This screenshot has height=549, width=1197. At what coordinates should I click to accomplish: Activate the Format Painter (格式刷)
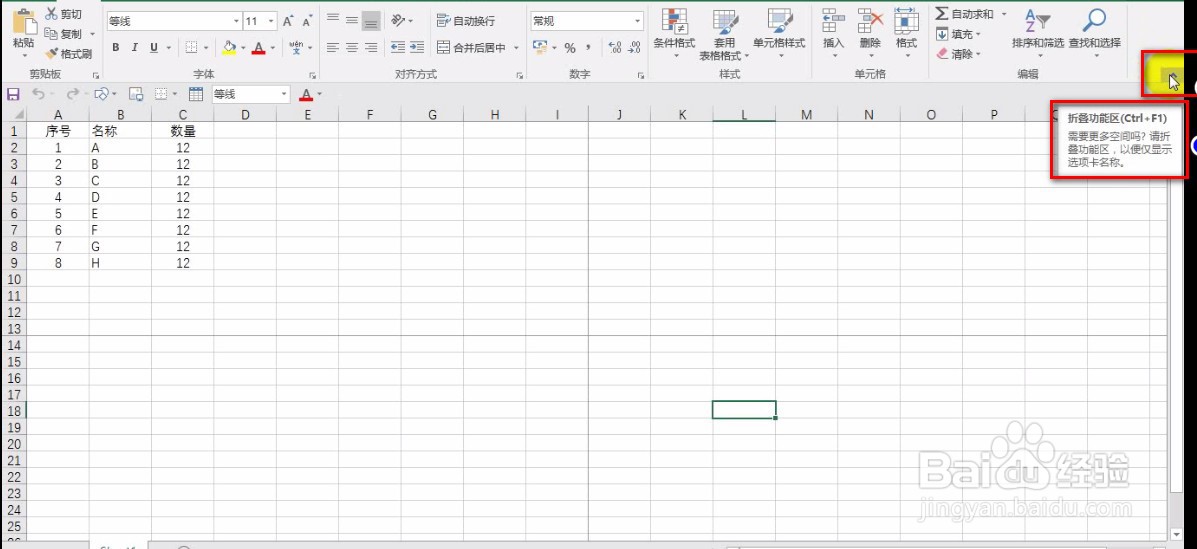pos(68,53)
